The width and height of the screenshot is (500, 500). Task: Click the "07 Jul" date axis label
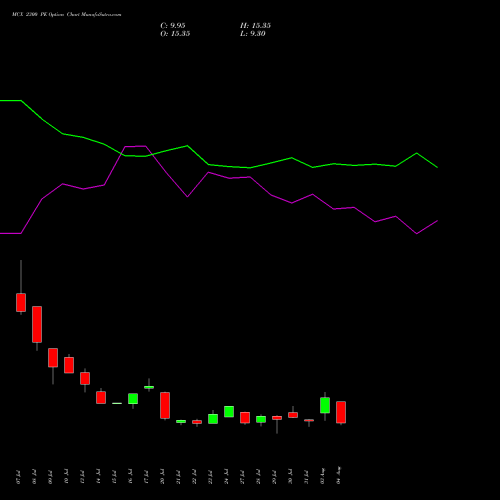(x=18, y=477)
